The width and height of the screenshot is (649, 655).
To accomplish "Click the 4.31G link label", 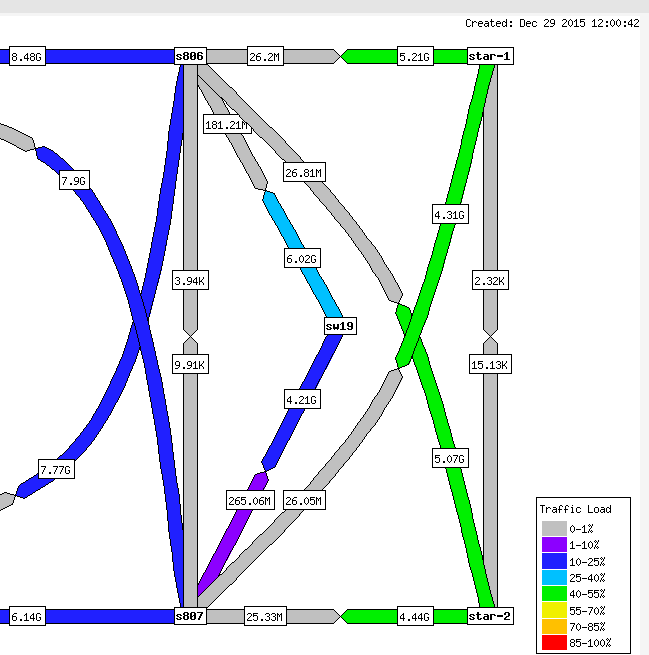I will [450, 214].
